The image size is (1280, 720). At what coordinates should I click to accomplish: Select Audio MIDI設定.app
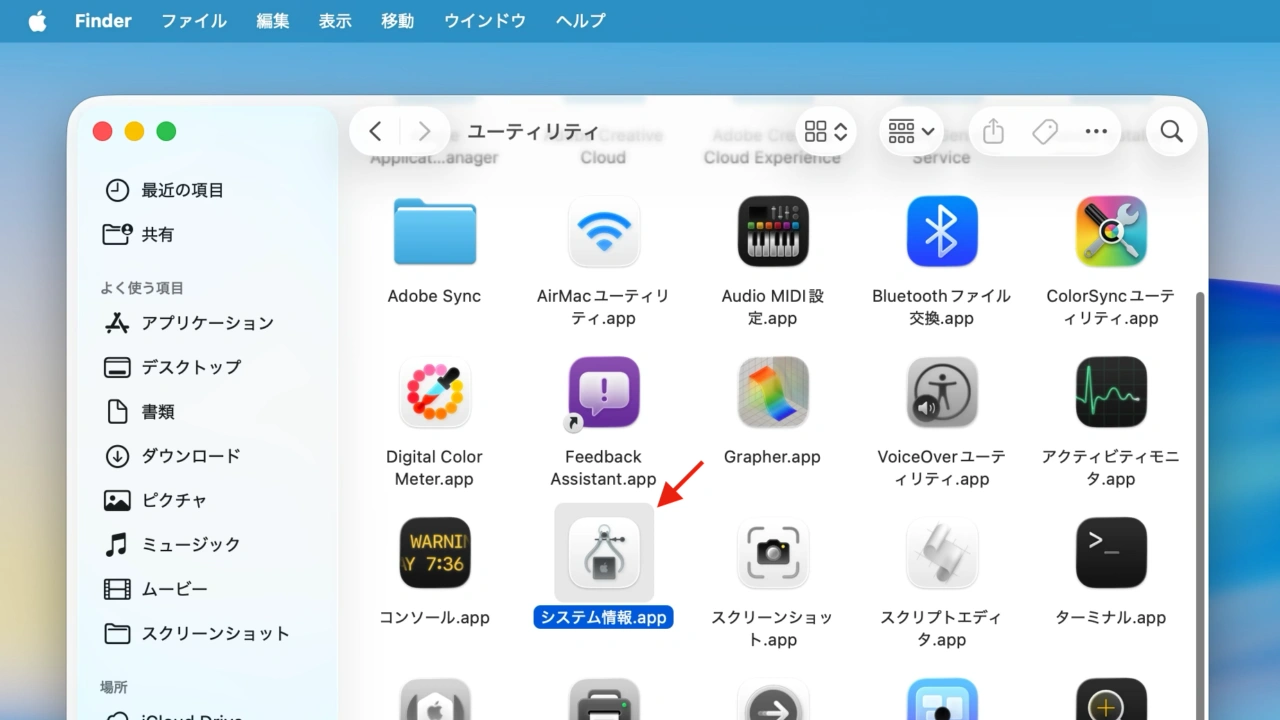click(x=772, y=231)
